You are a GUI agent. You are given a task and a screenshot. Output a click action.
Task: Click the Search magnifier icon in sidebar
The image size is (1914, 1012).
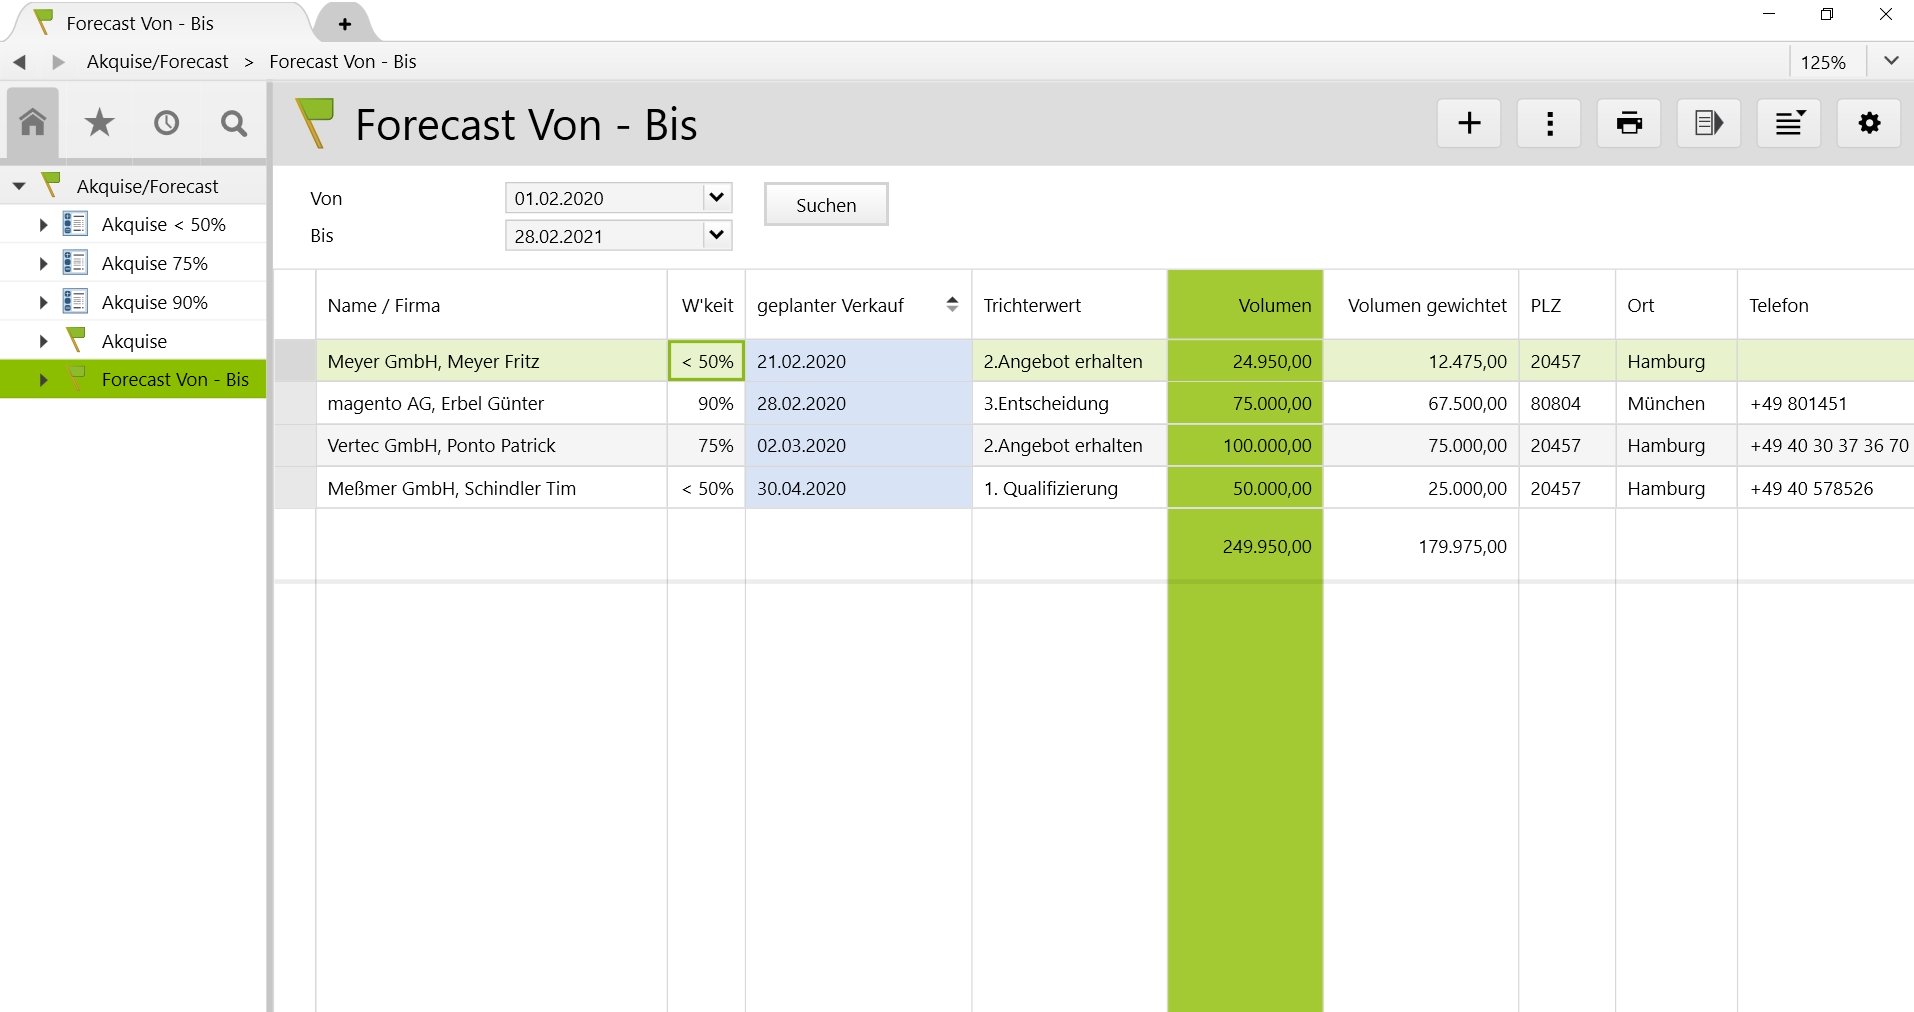pyautogui.click(x=232, y=122)
